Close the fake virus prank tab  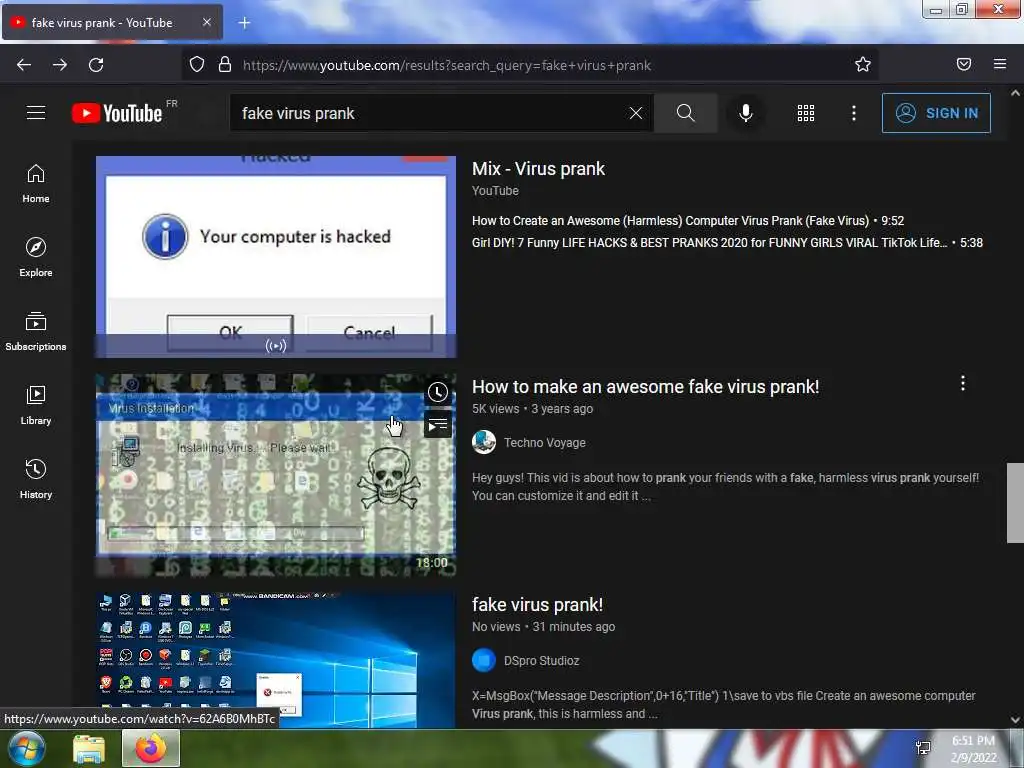206,22
